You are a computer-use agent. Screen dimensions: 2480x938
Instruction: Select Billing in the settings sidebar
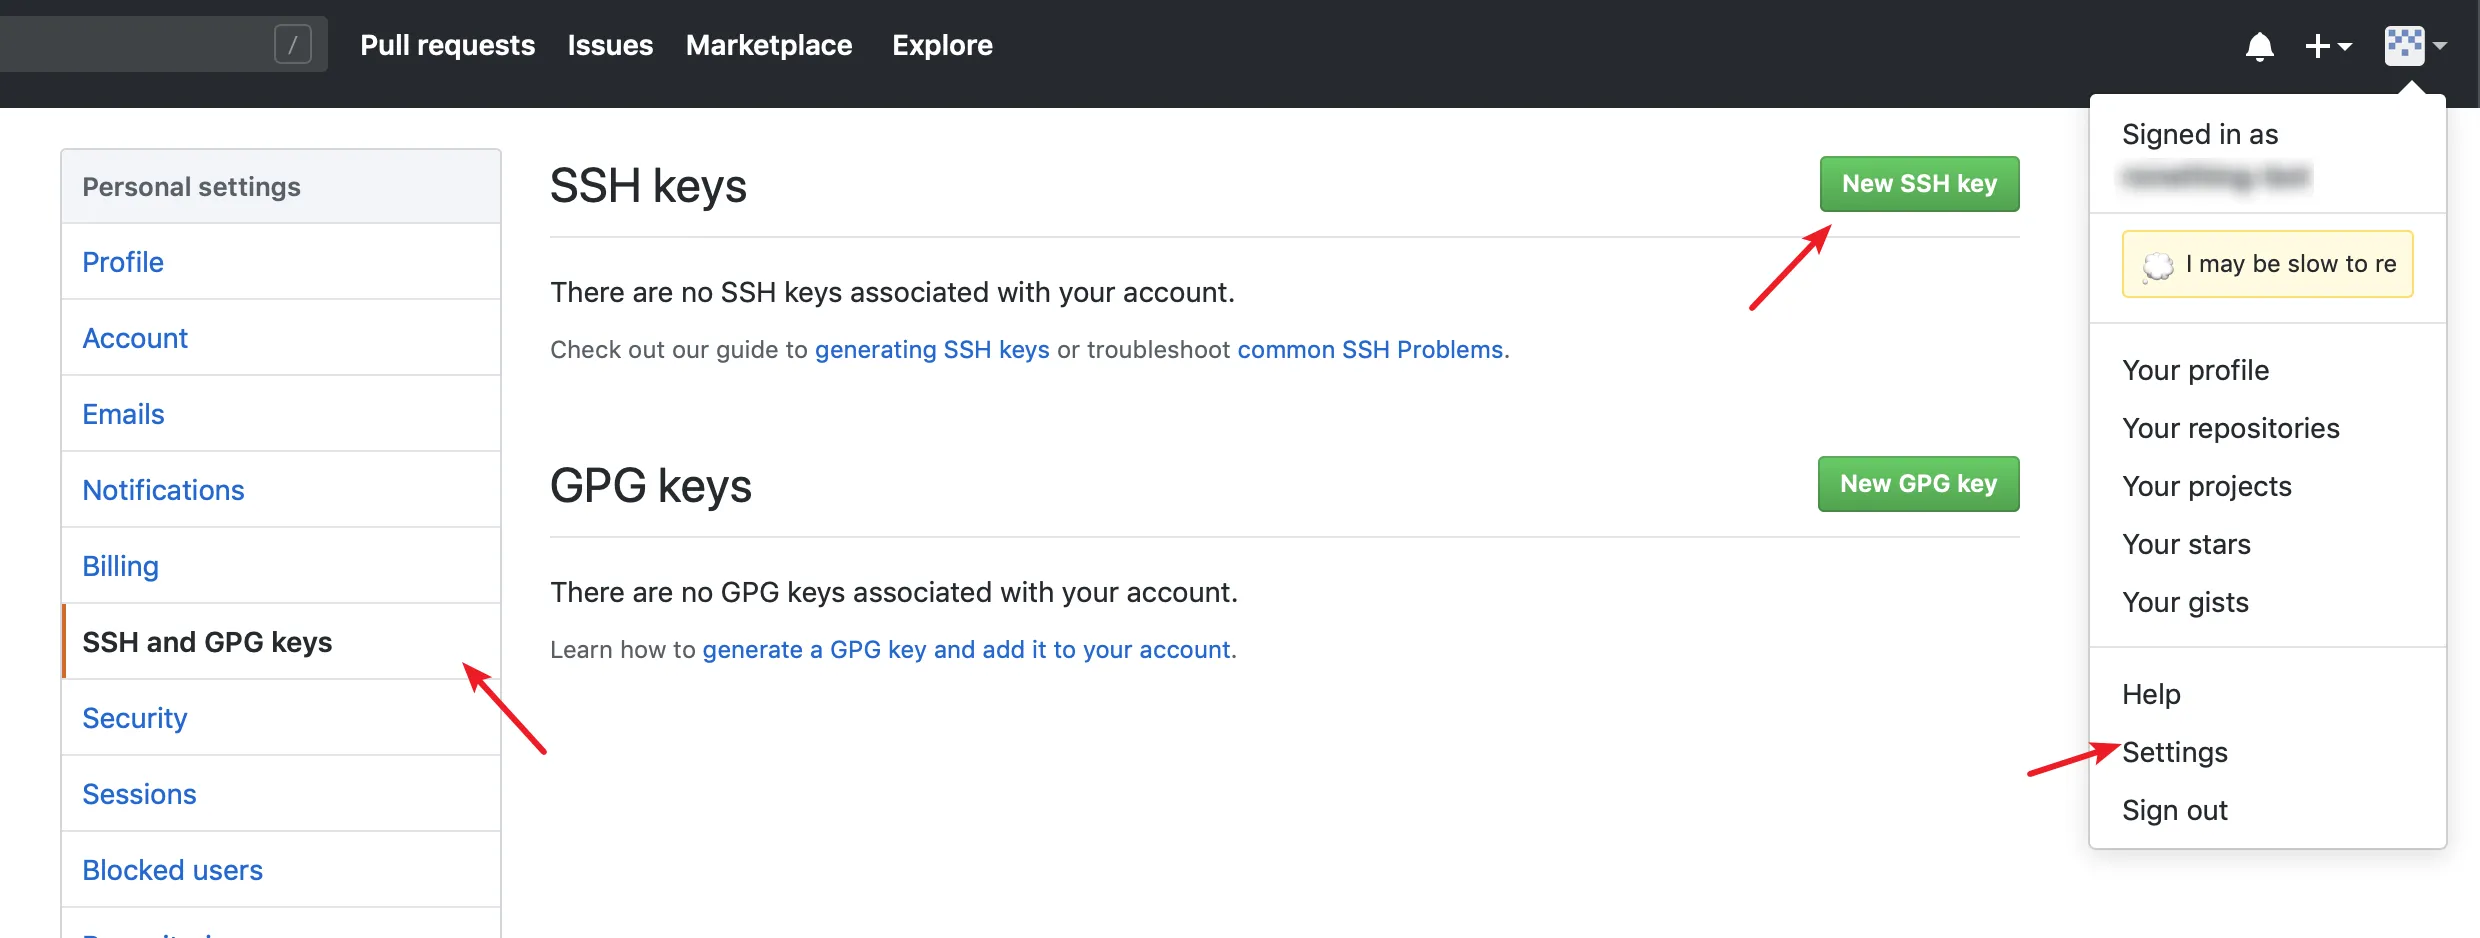pos(281,566)
